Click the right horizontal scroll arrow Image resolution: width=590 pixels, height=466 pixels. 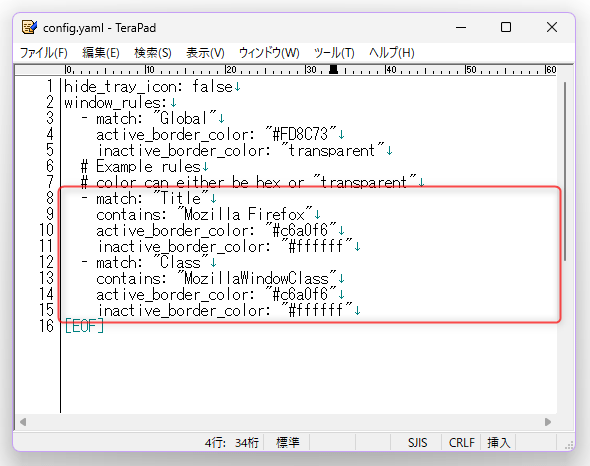[548, 422]
